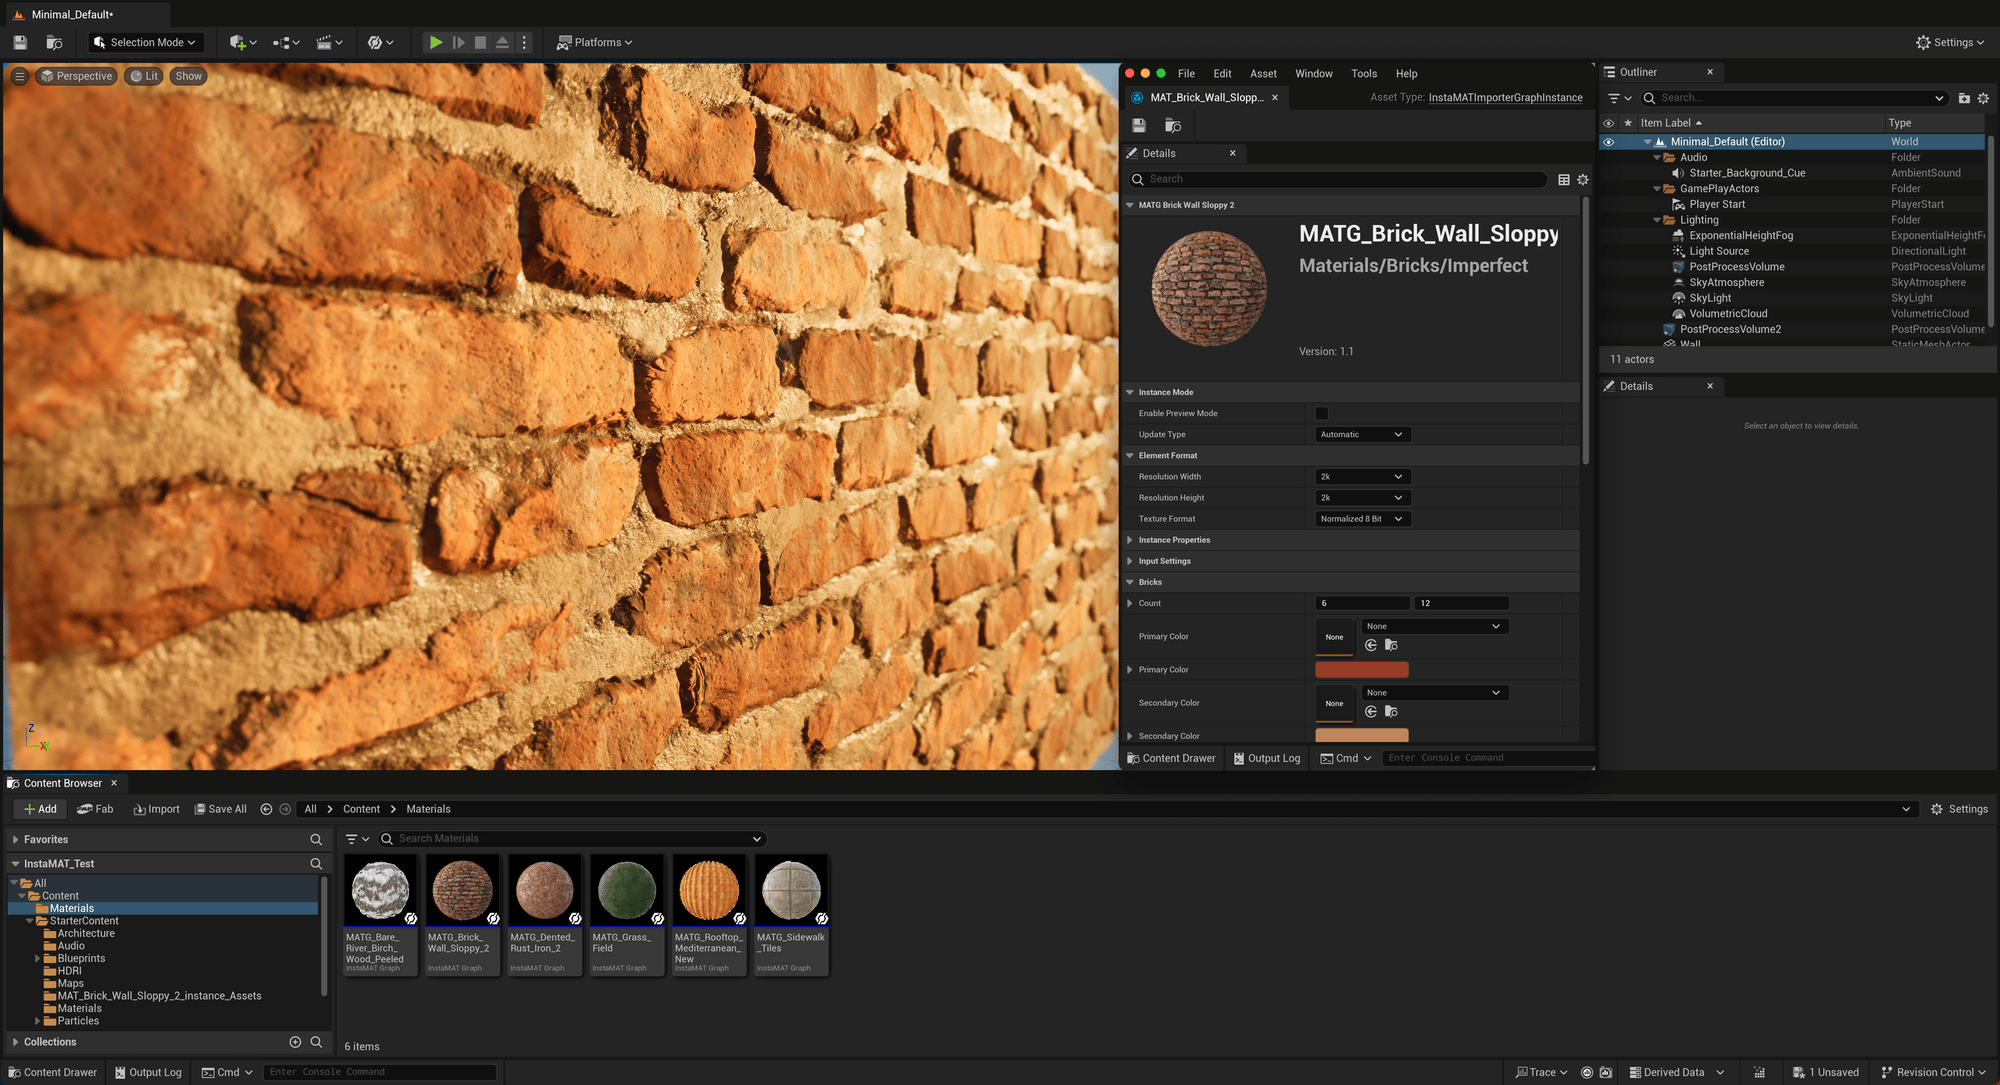Open the File menu in asset editor
The height and width of the screenshot is (1085, 2000).
coord(1186,73)
